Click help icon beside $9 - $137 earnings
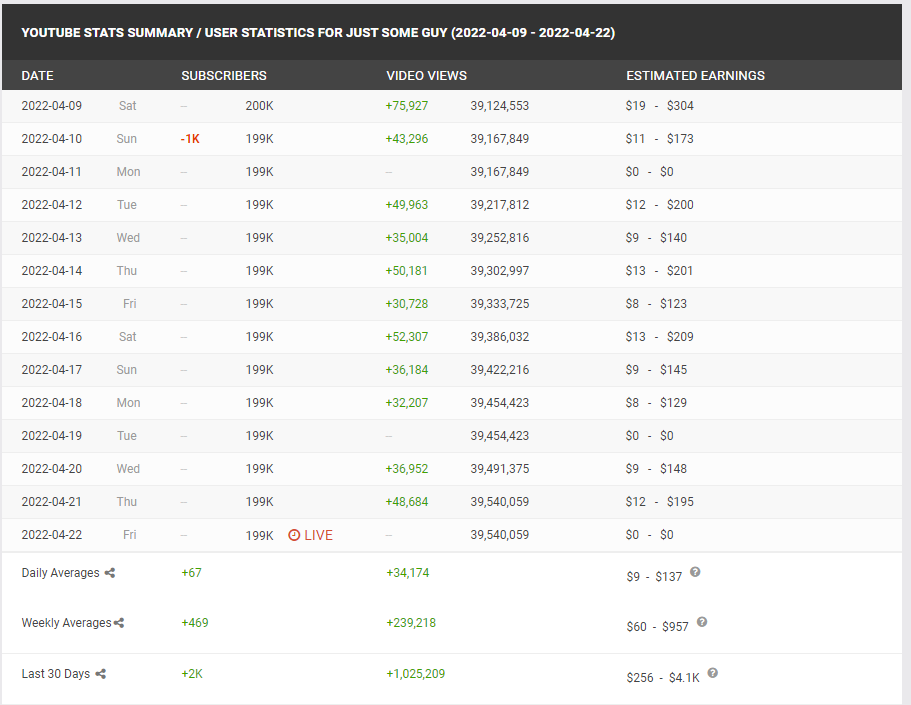Viewport: 911px width, 705px height. pos(695,572)
